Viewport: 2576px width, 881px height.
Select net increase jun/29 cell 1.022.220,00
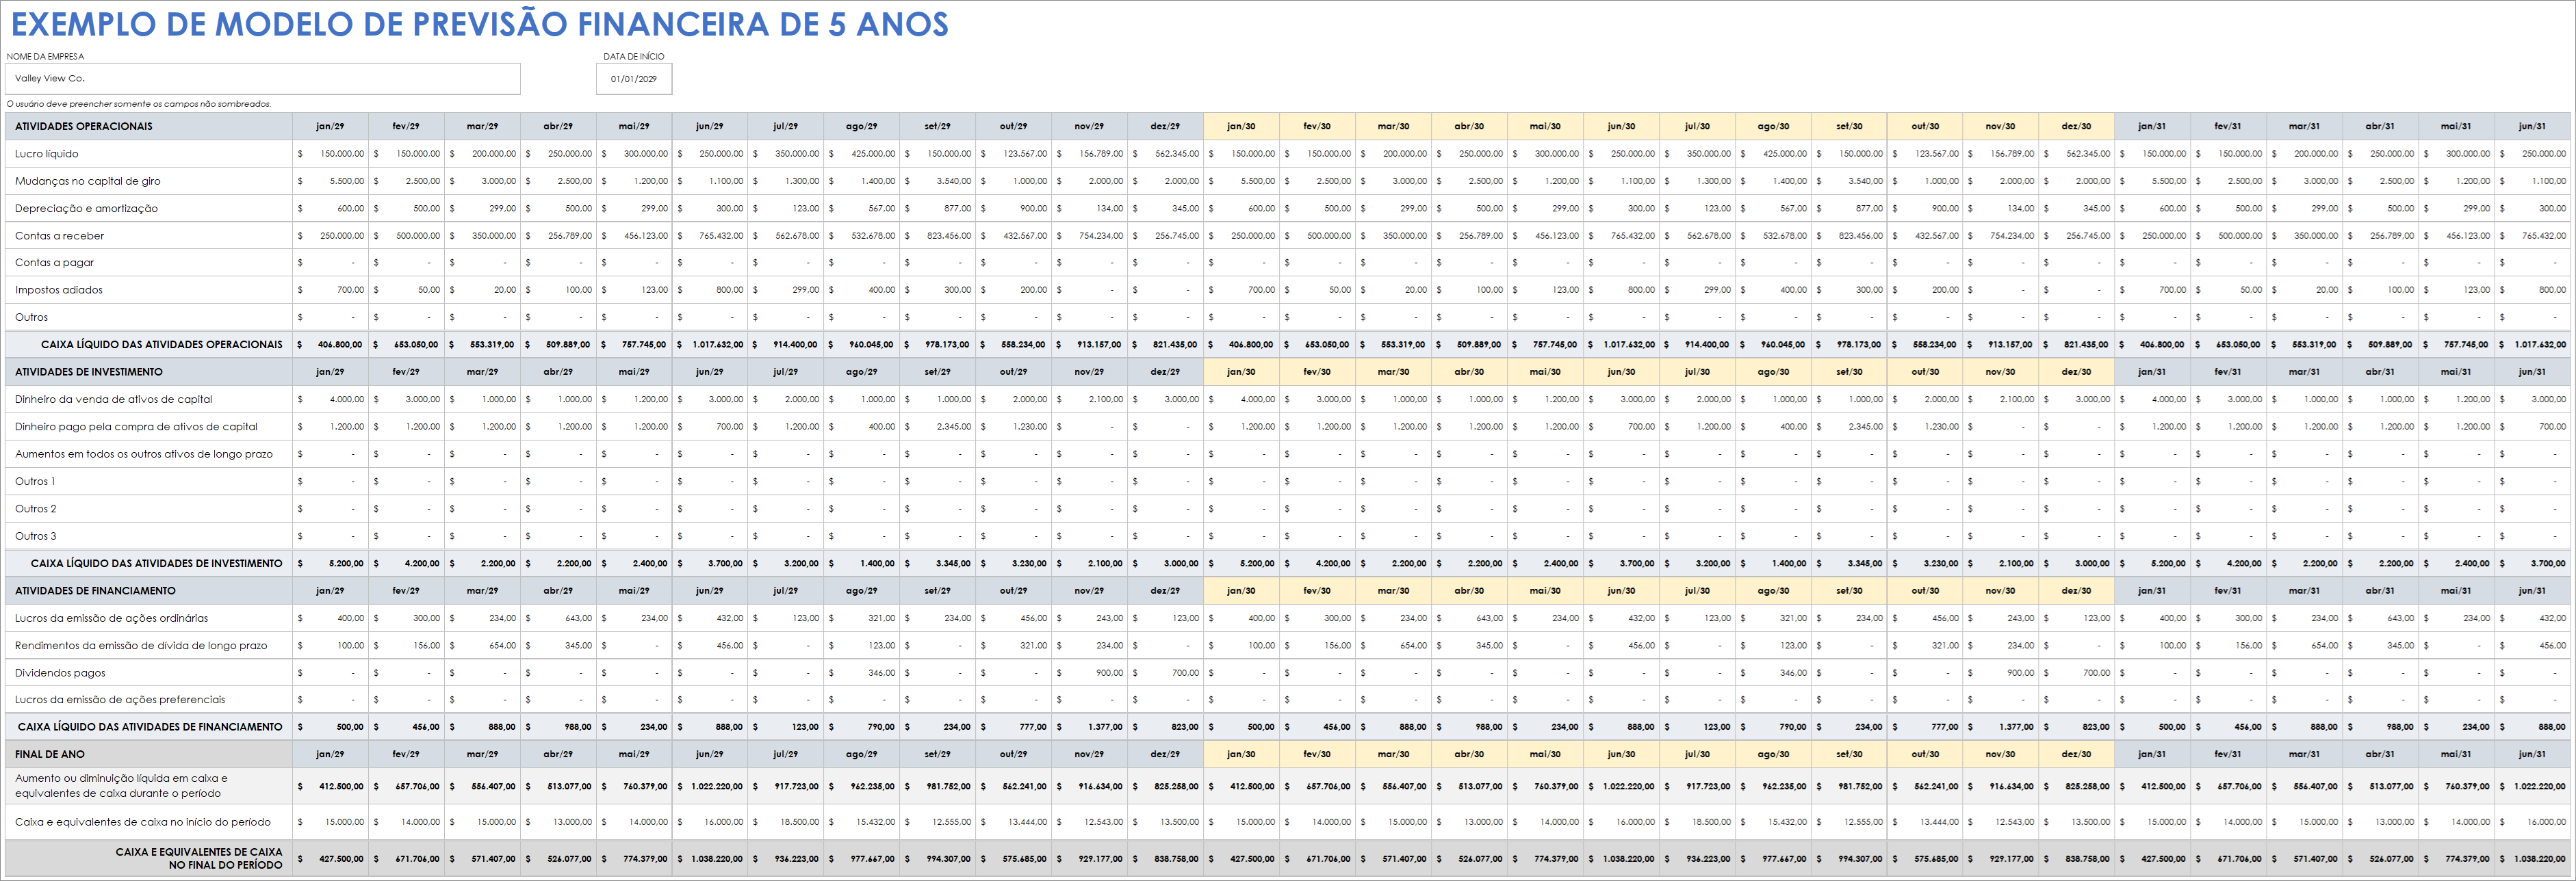(710, 786)
